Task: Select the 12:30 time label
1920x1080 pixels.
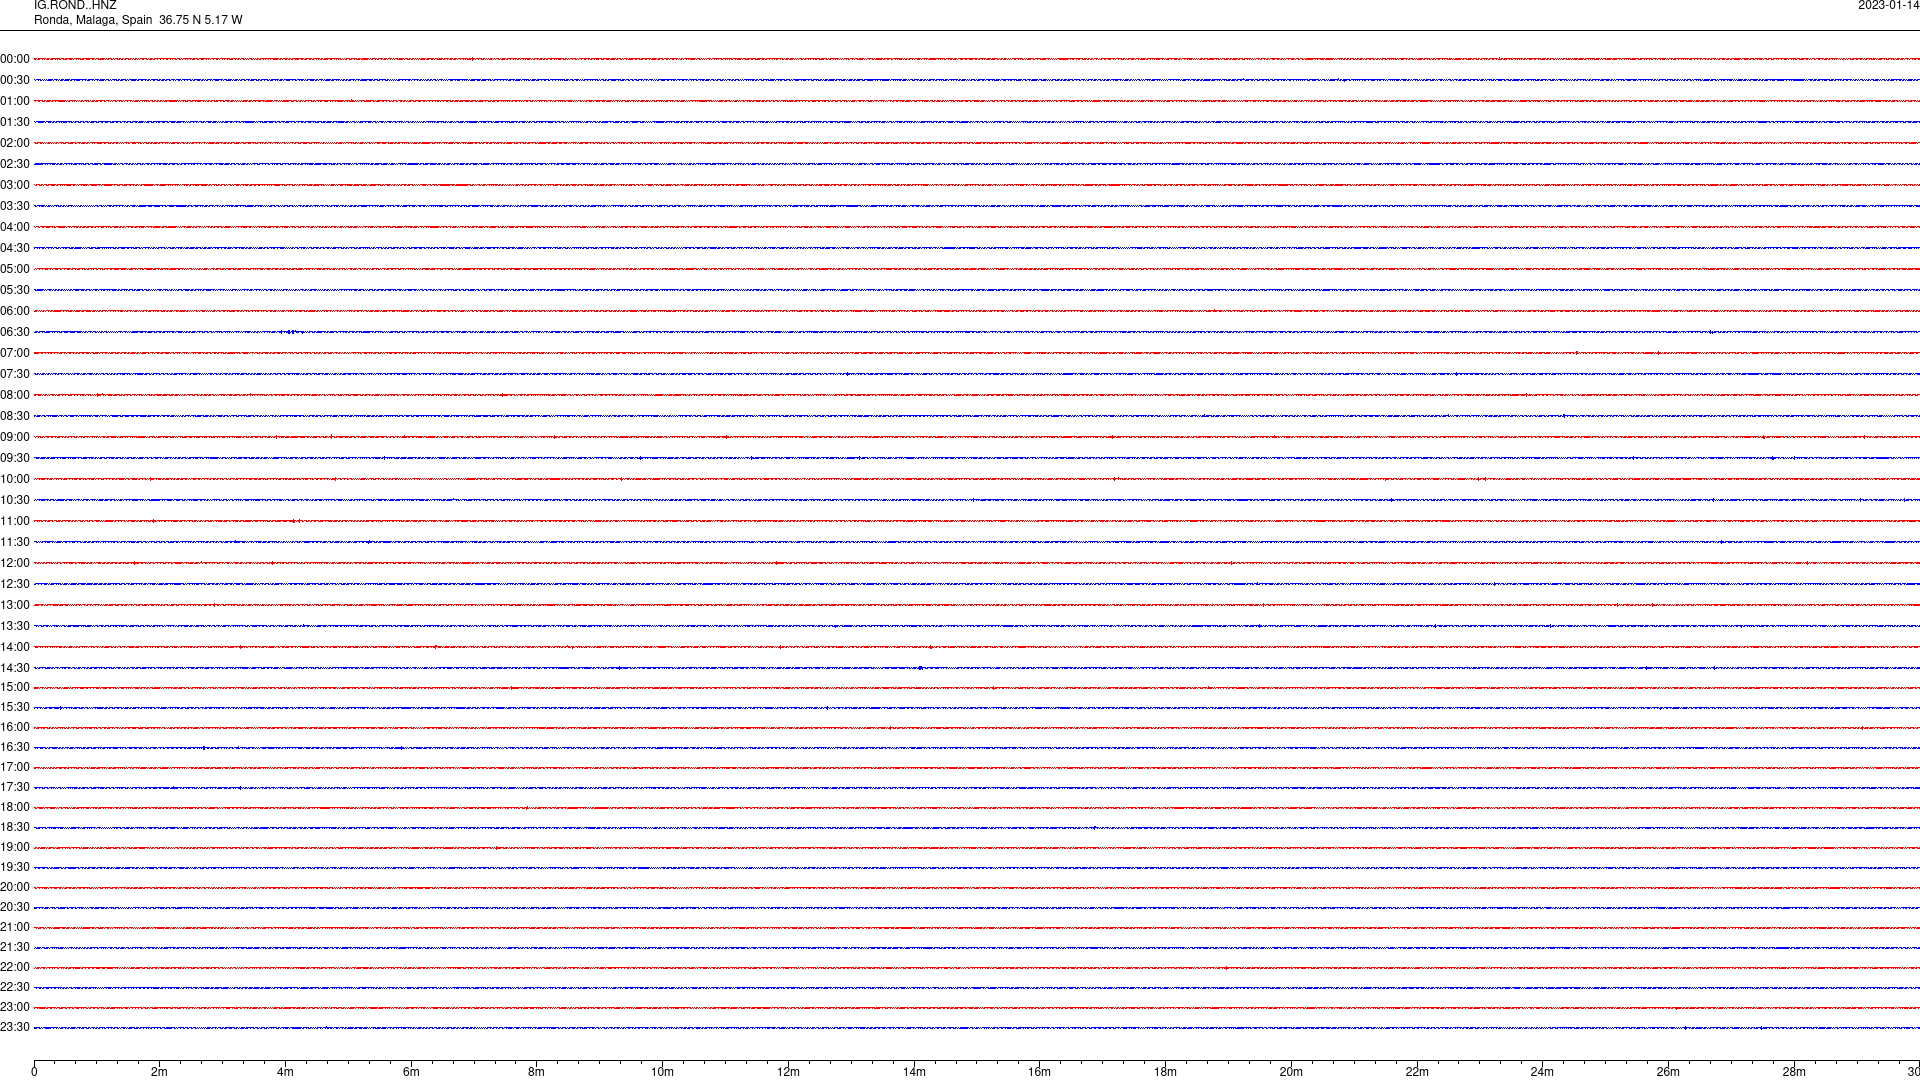Action: (15, 584)
